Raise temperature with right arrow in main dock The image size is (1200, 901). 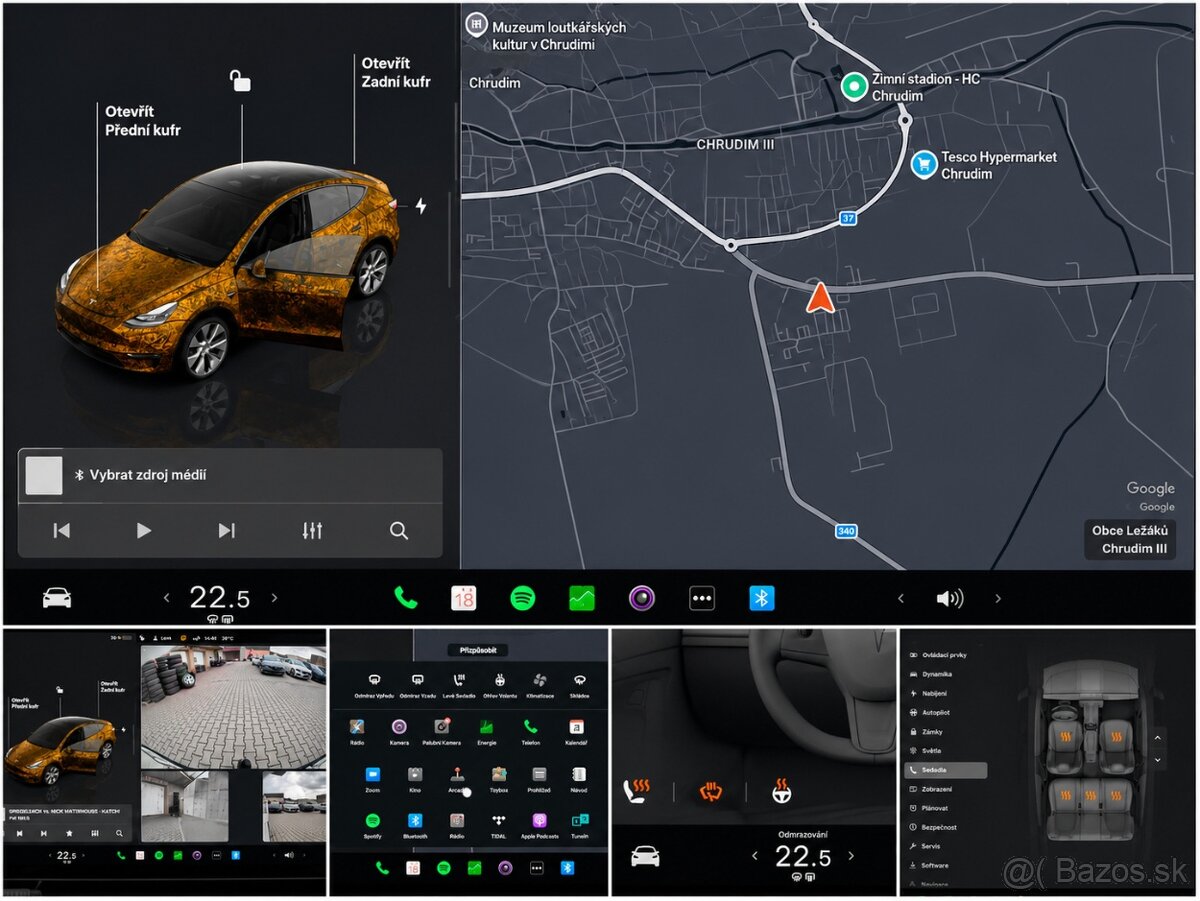coord(274,598)
